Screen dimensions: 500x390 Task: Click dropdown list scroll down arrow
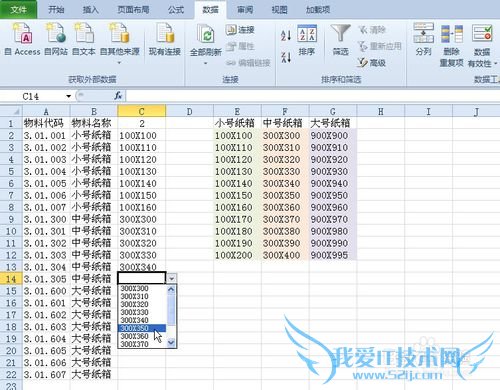click(171, 342)
